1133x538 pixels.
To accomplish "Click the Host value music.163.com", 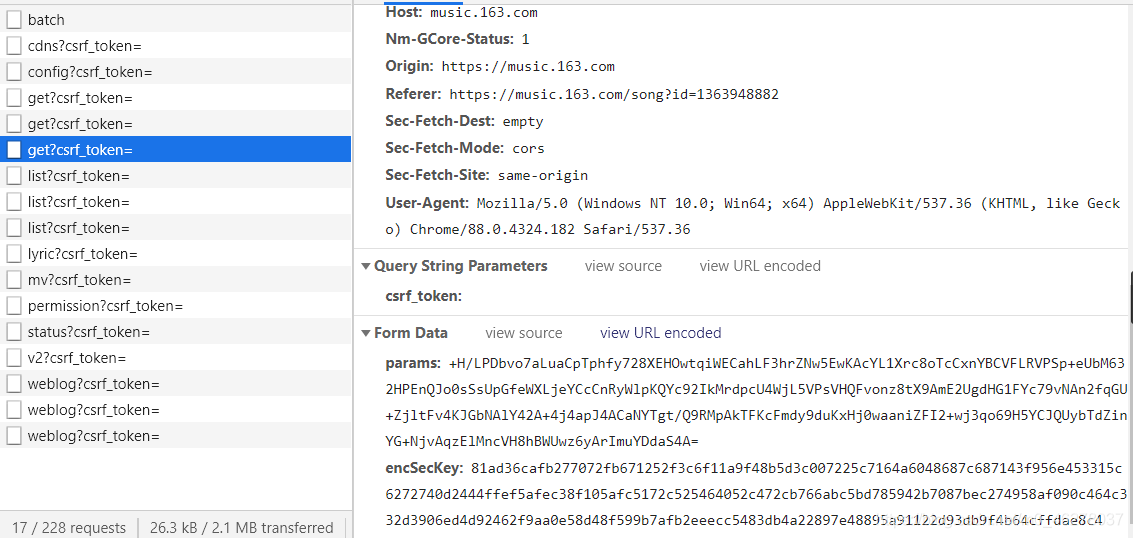I will point(483,12).
